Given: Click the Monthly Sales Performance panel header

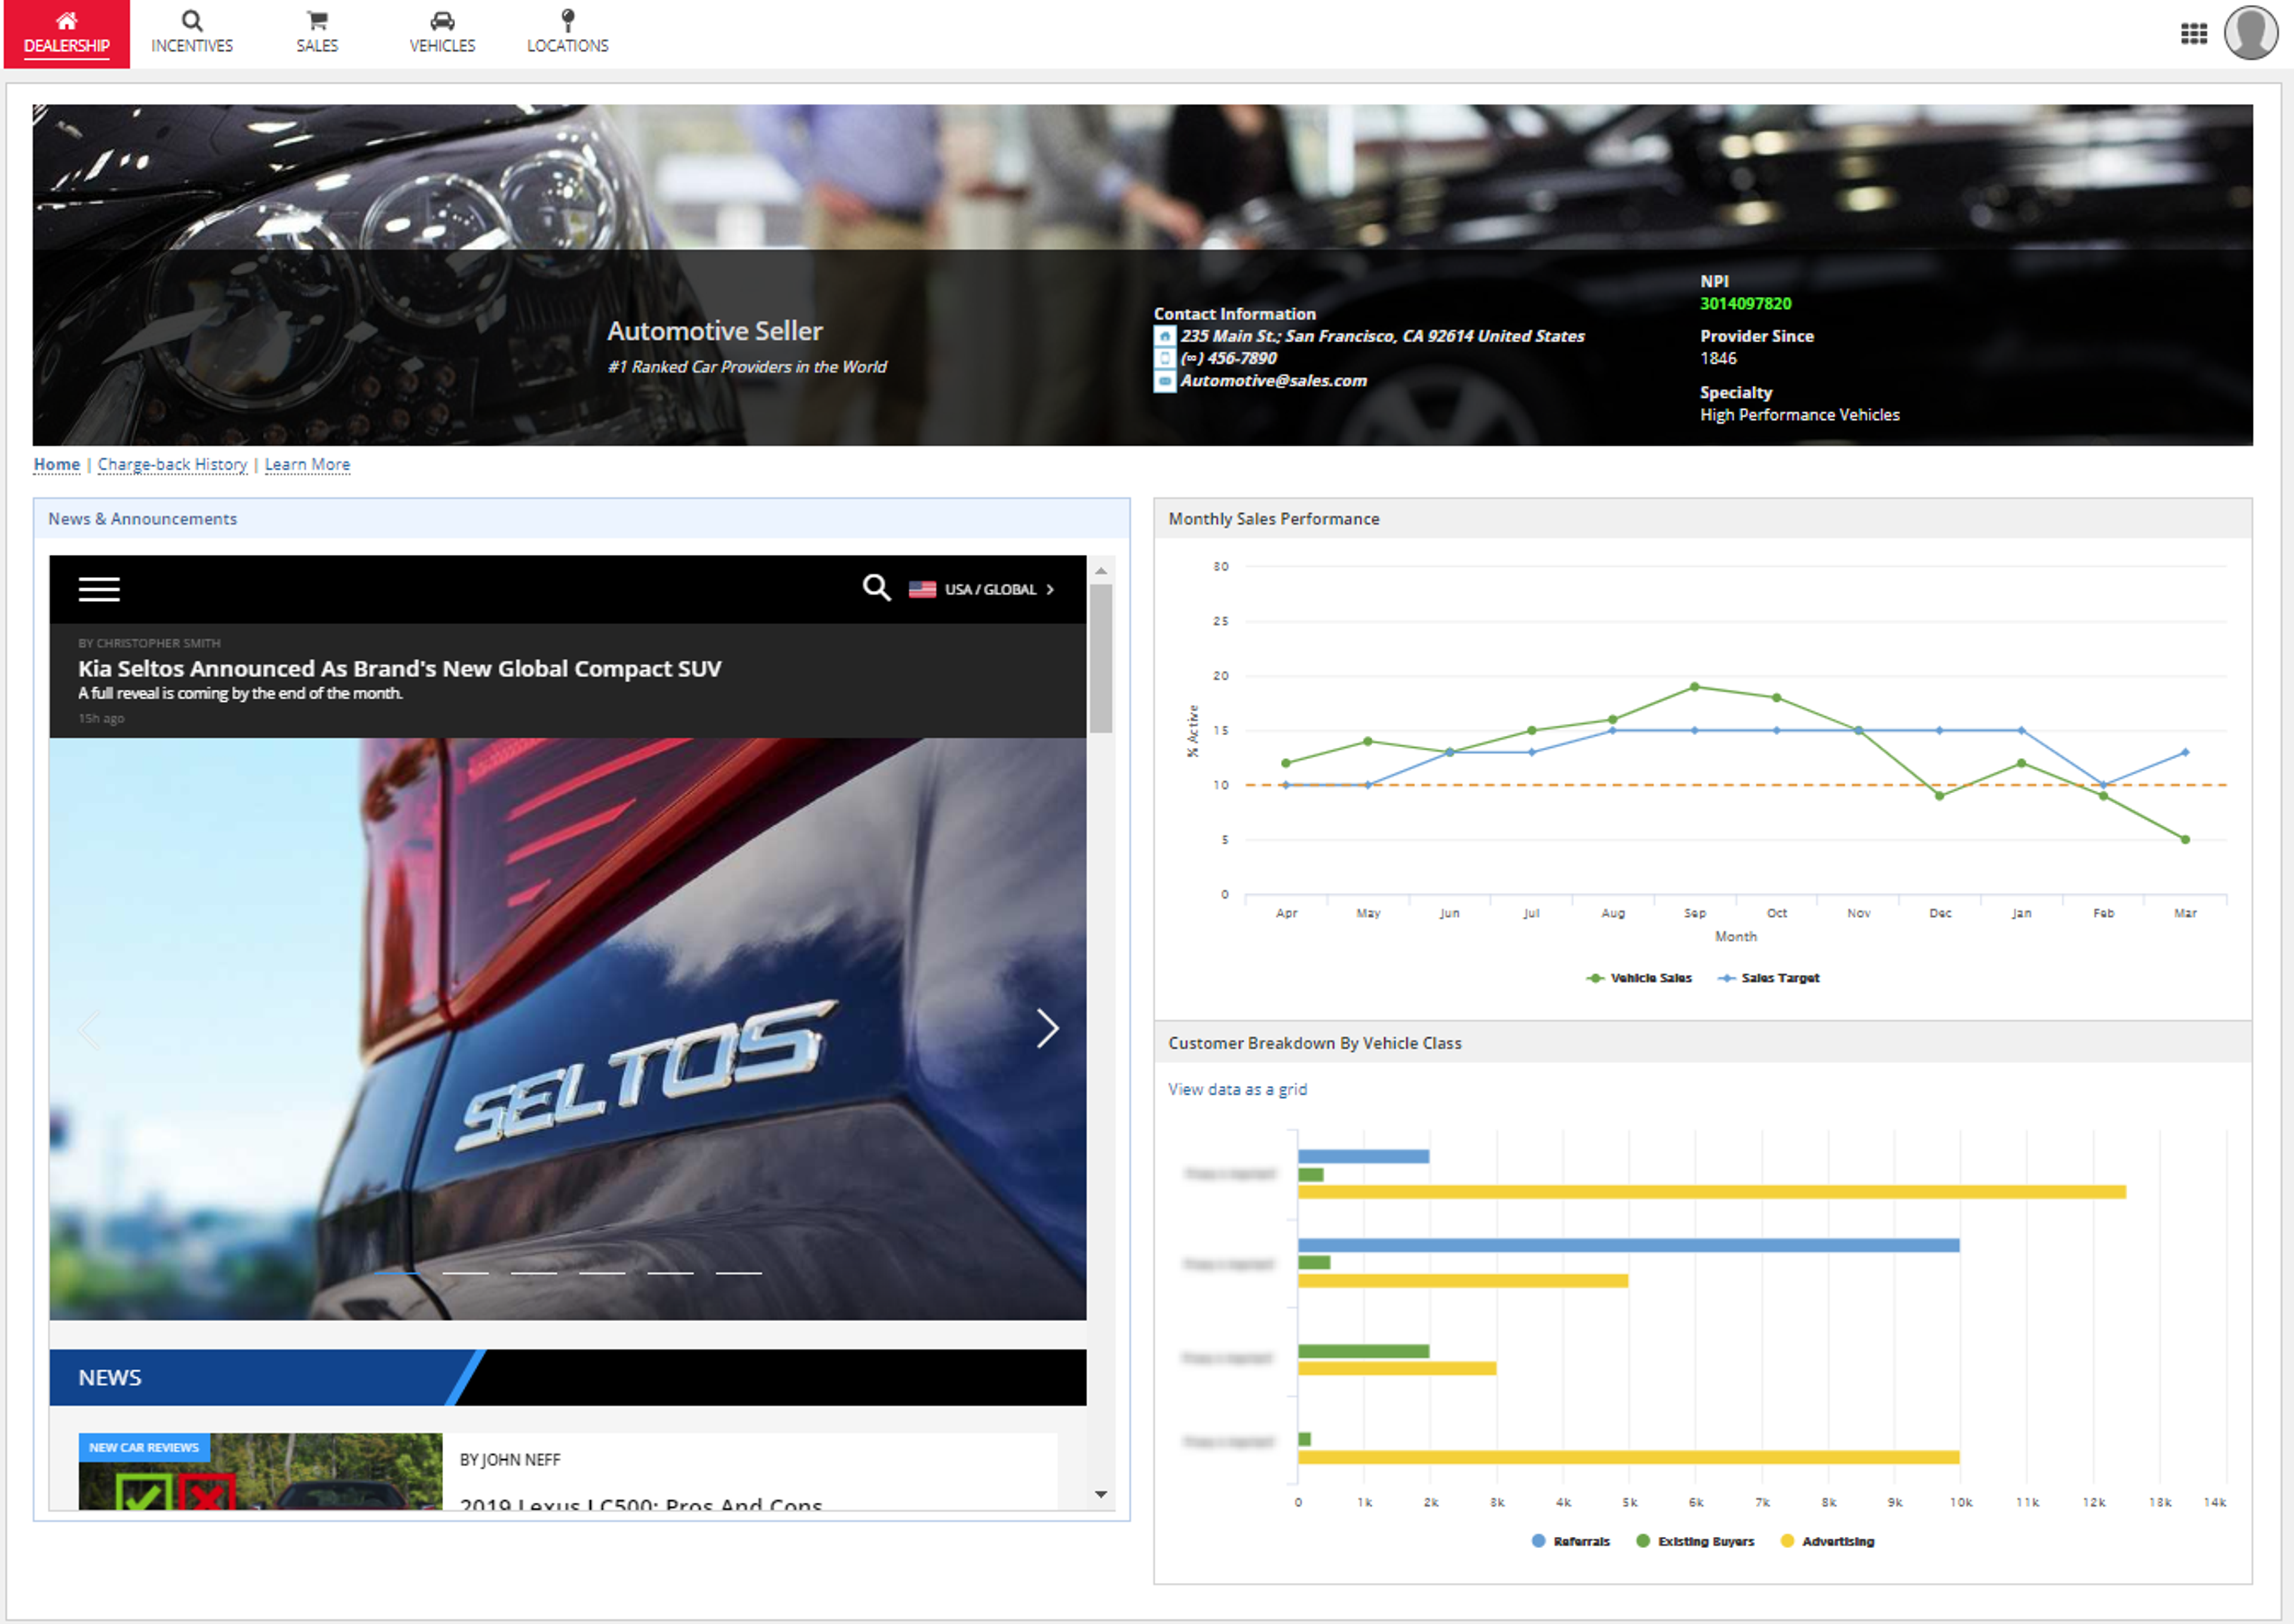Looking at the screenshot, I should click(x=1702, y=519).
